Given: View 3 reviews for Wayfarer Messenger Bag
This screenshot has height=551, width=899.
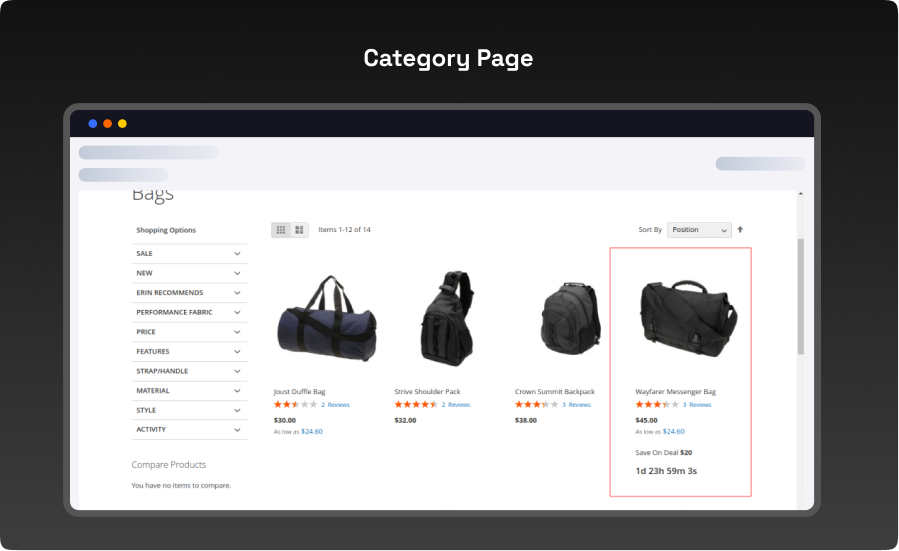Looking at the screenshot, I should click(697, 405).
